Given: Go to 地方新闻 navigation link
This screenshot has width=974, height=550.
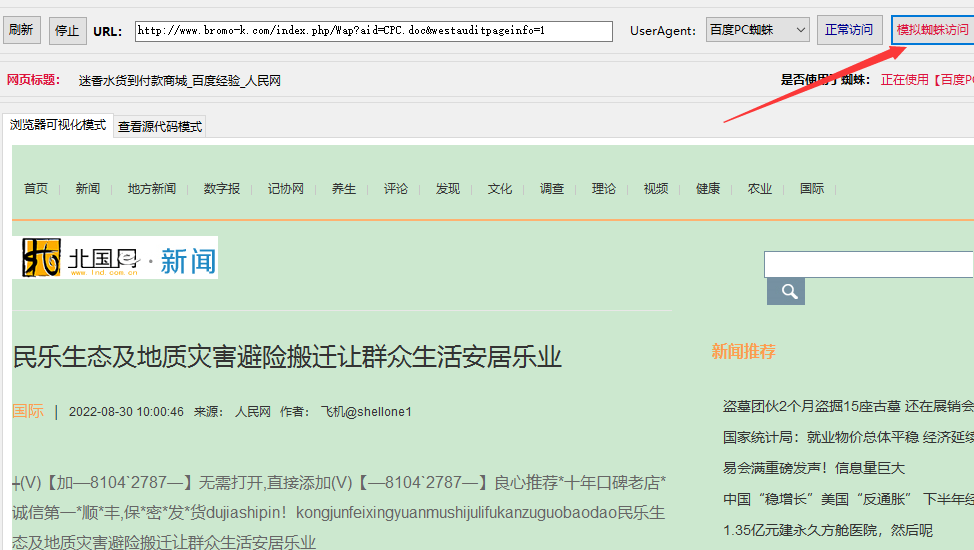Looking at the screenshot, I should (152, 189).
